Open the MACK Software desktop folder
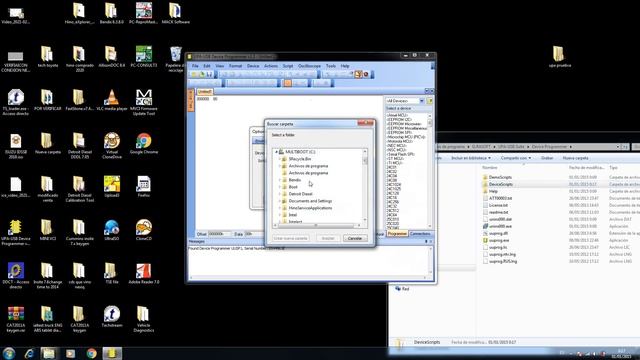 click(176, 13)
